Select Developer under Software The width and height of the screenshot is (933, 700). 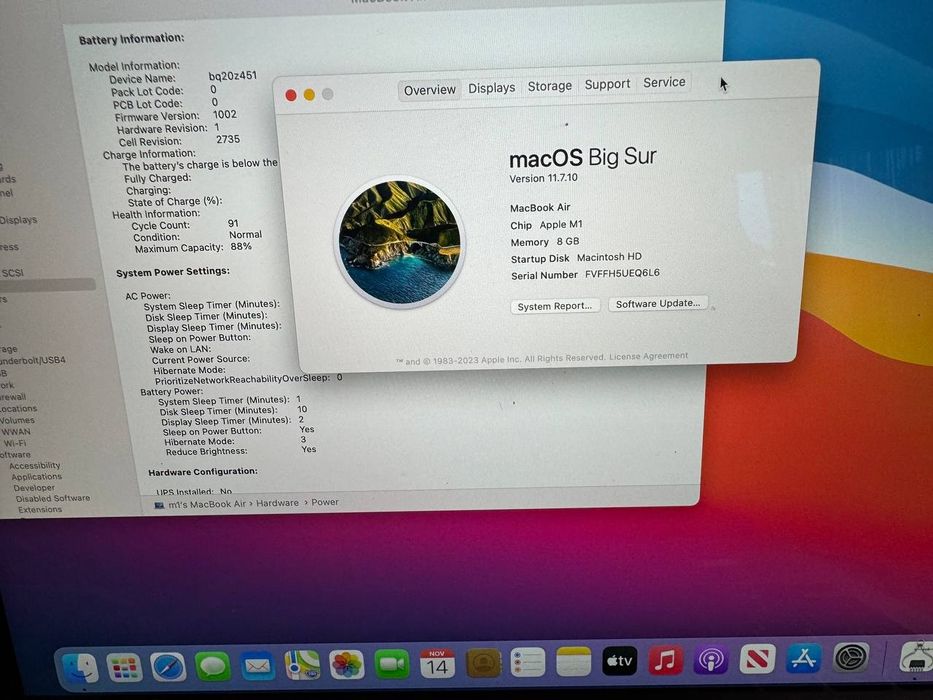(34, 488)
